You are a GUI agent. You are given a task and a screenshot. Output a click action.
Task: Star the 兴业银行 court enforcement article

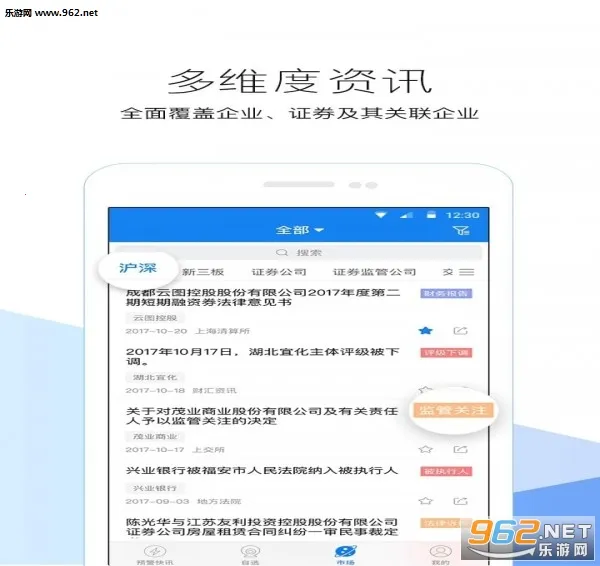(x=425, y=500)
